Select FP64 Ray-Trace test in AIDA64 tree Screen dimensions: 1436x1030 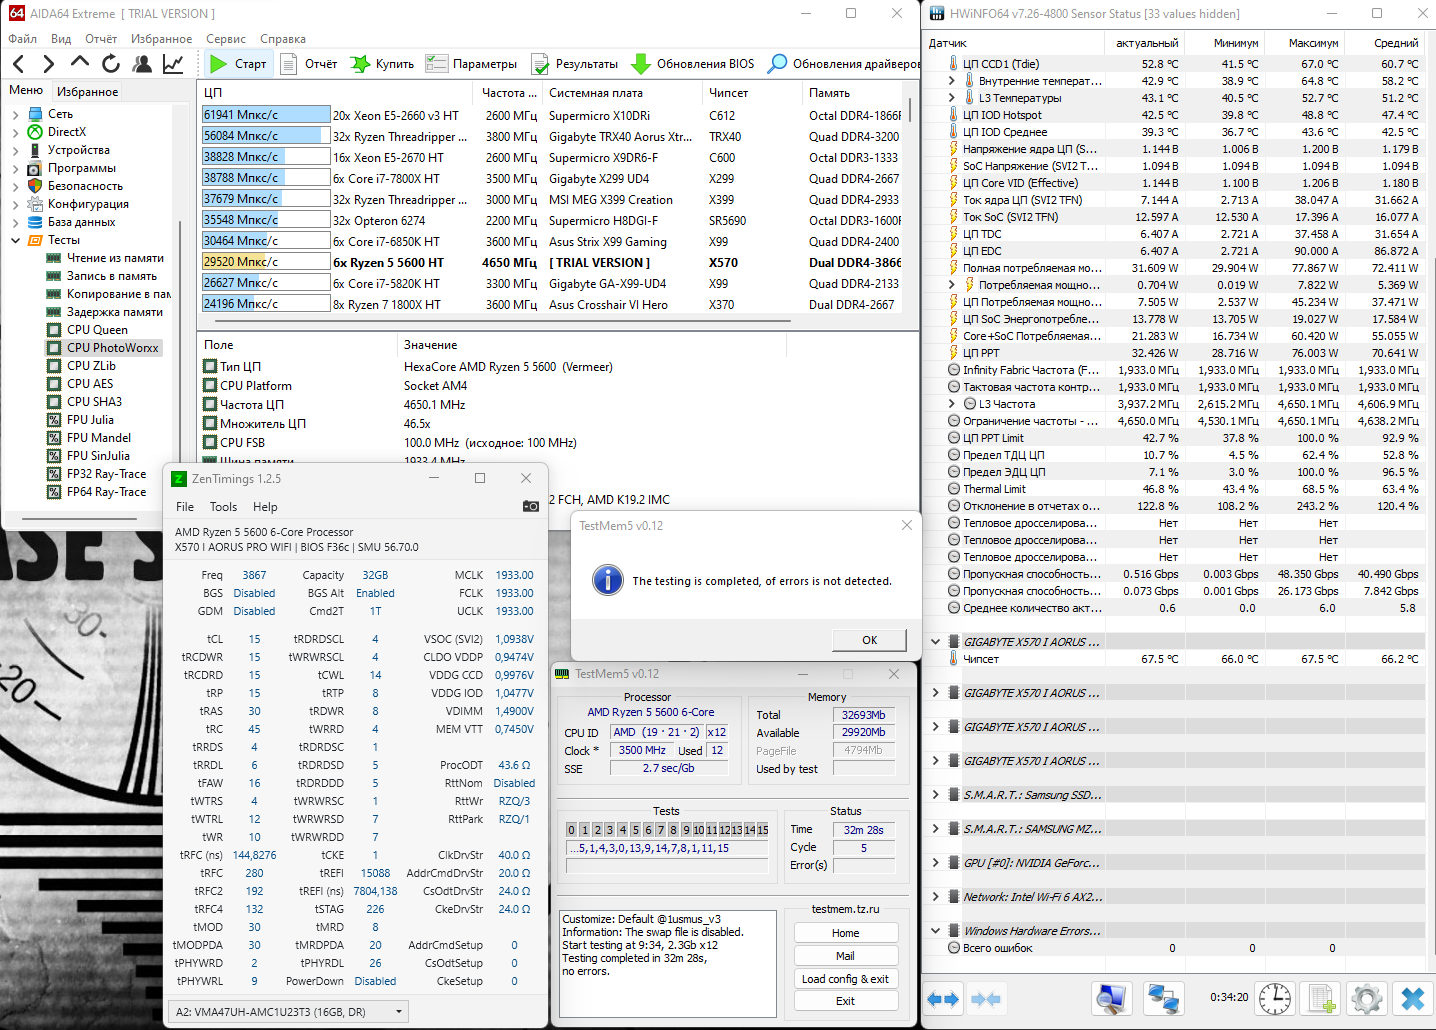pyautogui.click(x=106, y=492)
